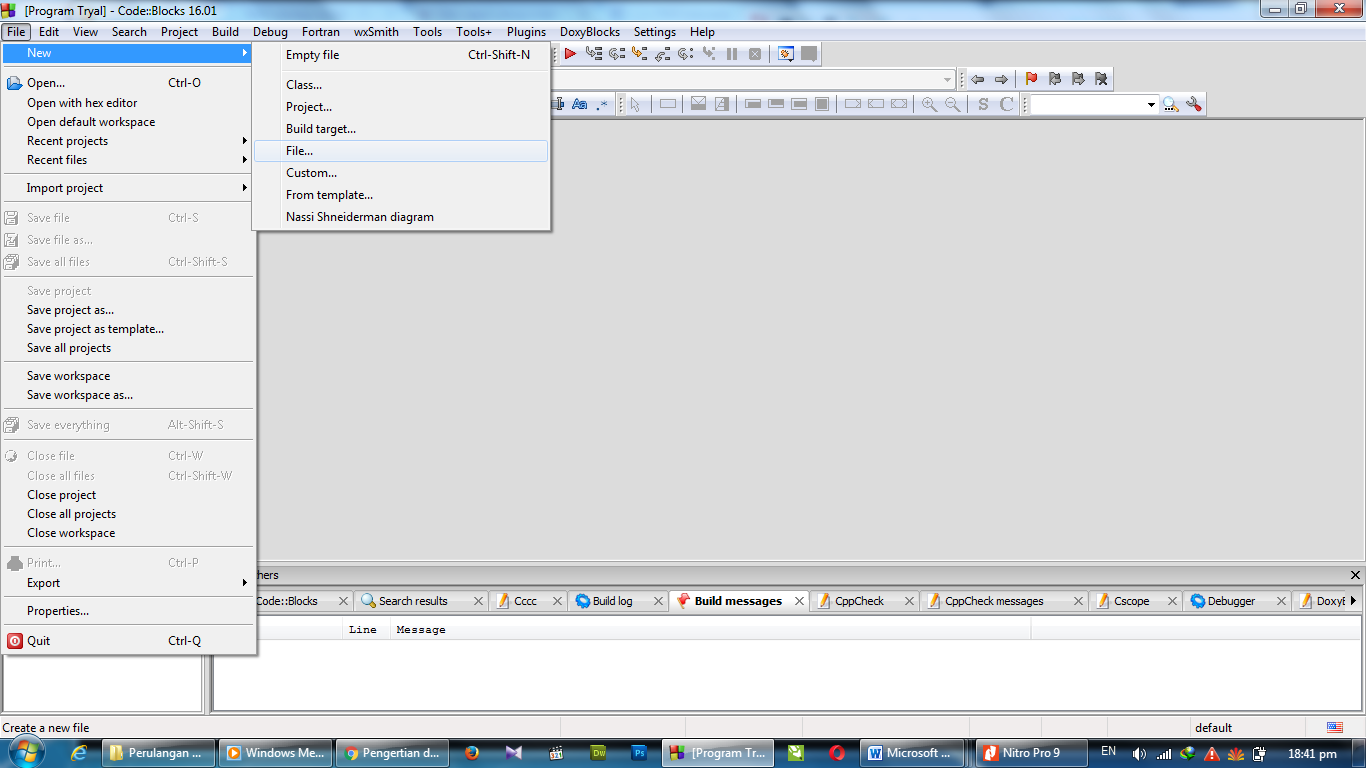Toggle the debugging windows bug icon

[x=785, y=54]
